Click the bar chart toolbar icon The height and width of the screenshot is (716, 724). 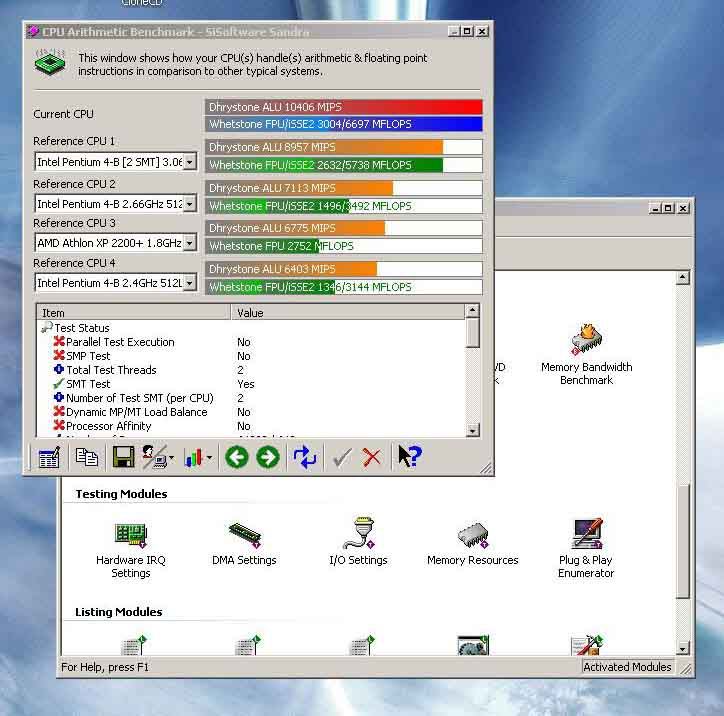pyautogui.click(x=193, y=457)
